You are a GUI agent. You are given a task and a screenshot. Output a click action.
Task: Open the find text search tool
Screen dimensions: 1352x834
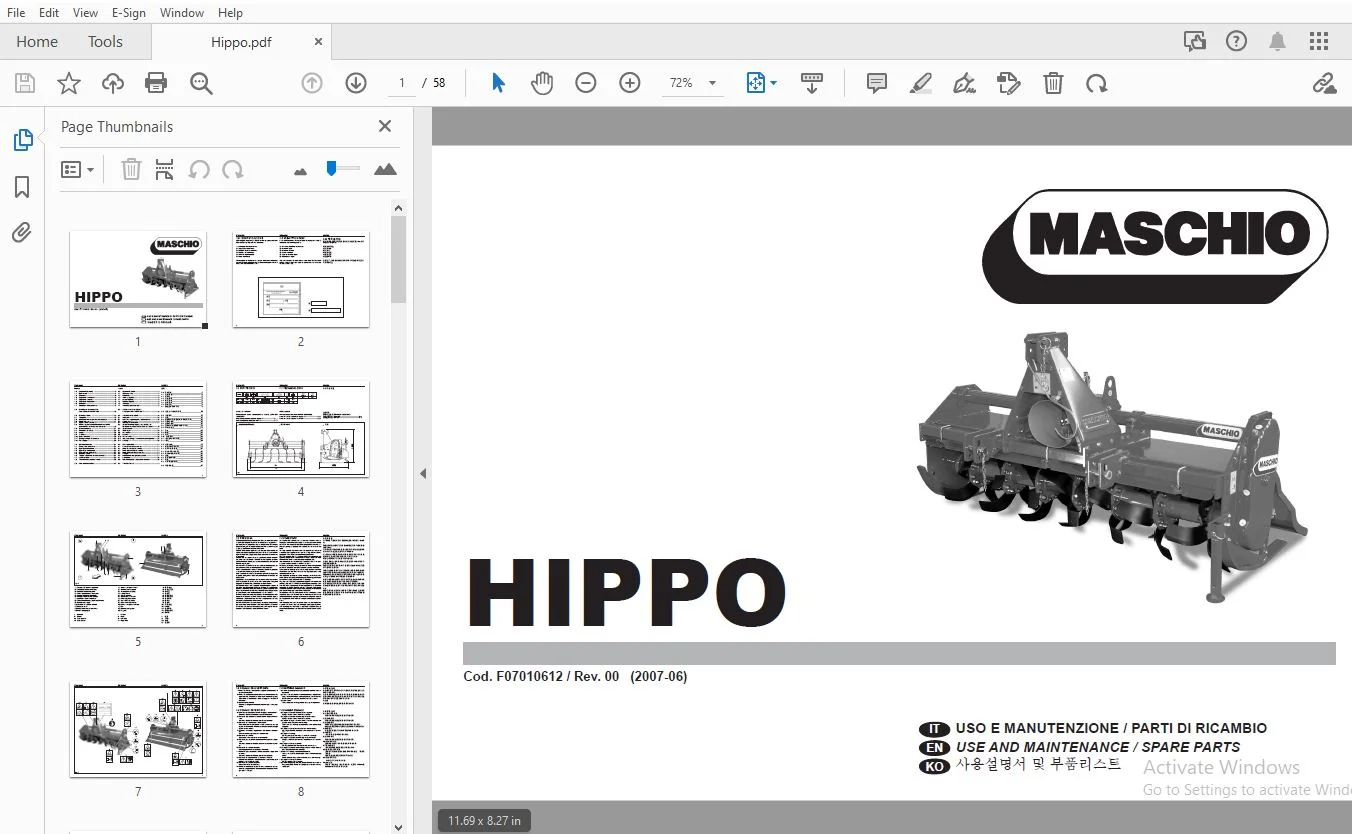tap(201, 83)
